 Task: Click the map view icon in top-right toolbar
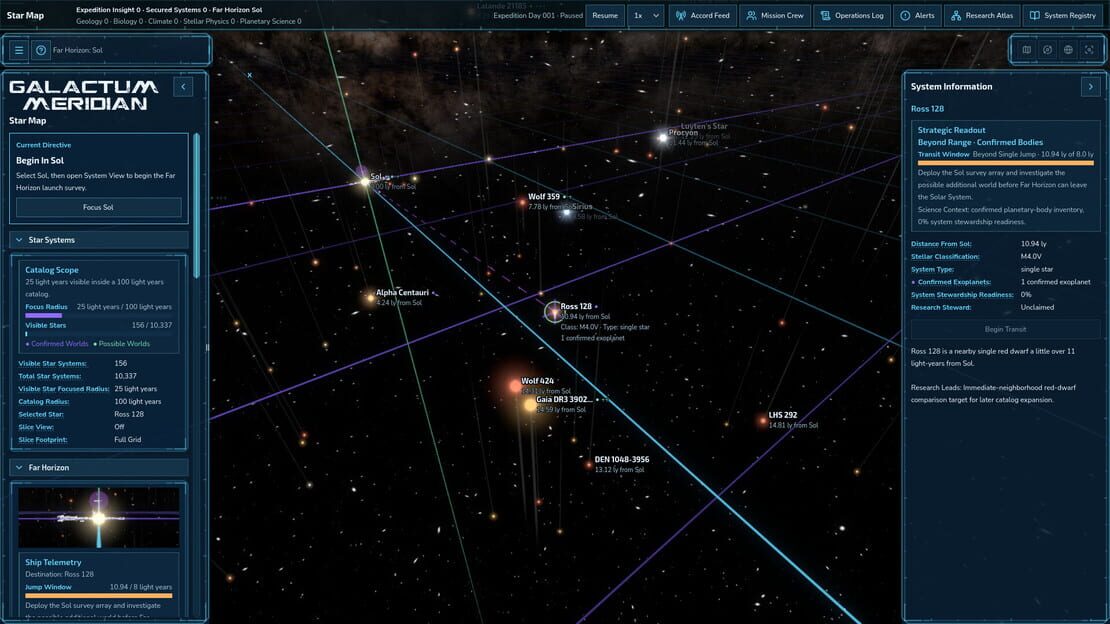1026,50
